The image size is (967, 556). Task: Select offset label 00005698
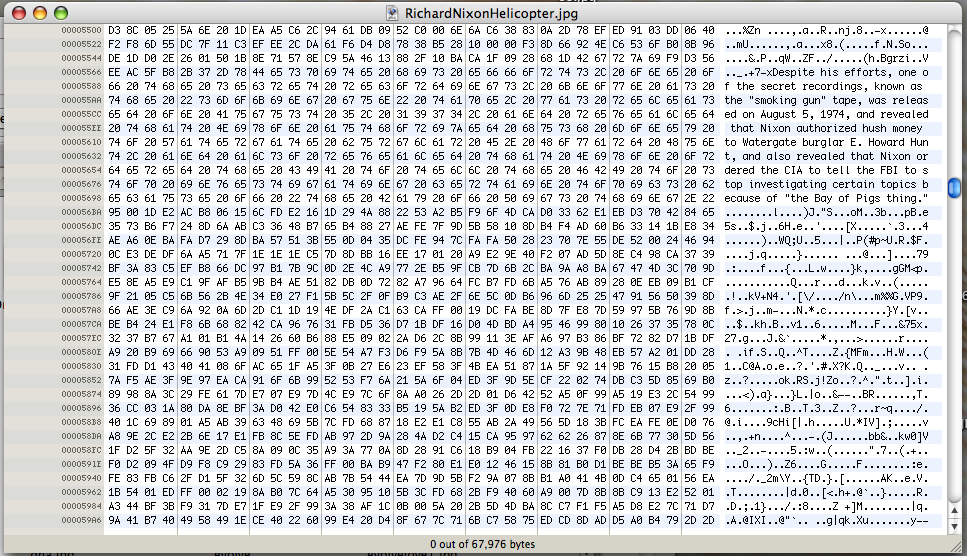click(x=81, y=198)
